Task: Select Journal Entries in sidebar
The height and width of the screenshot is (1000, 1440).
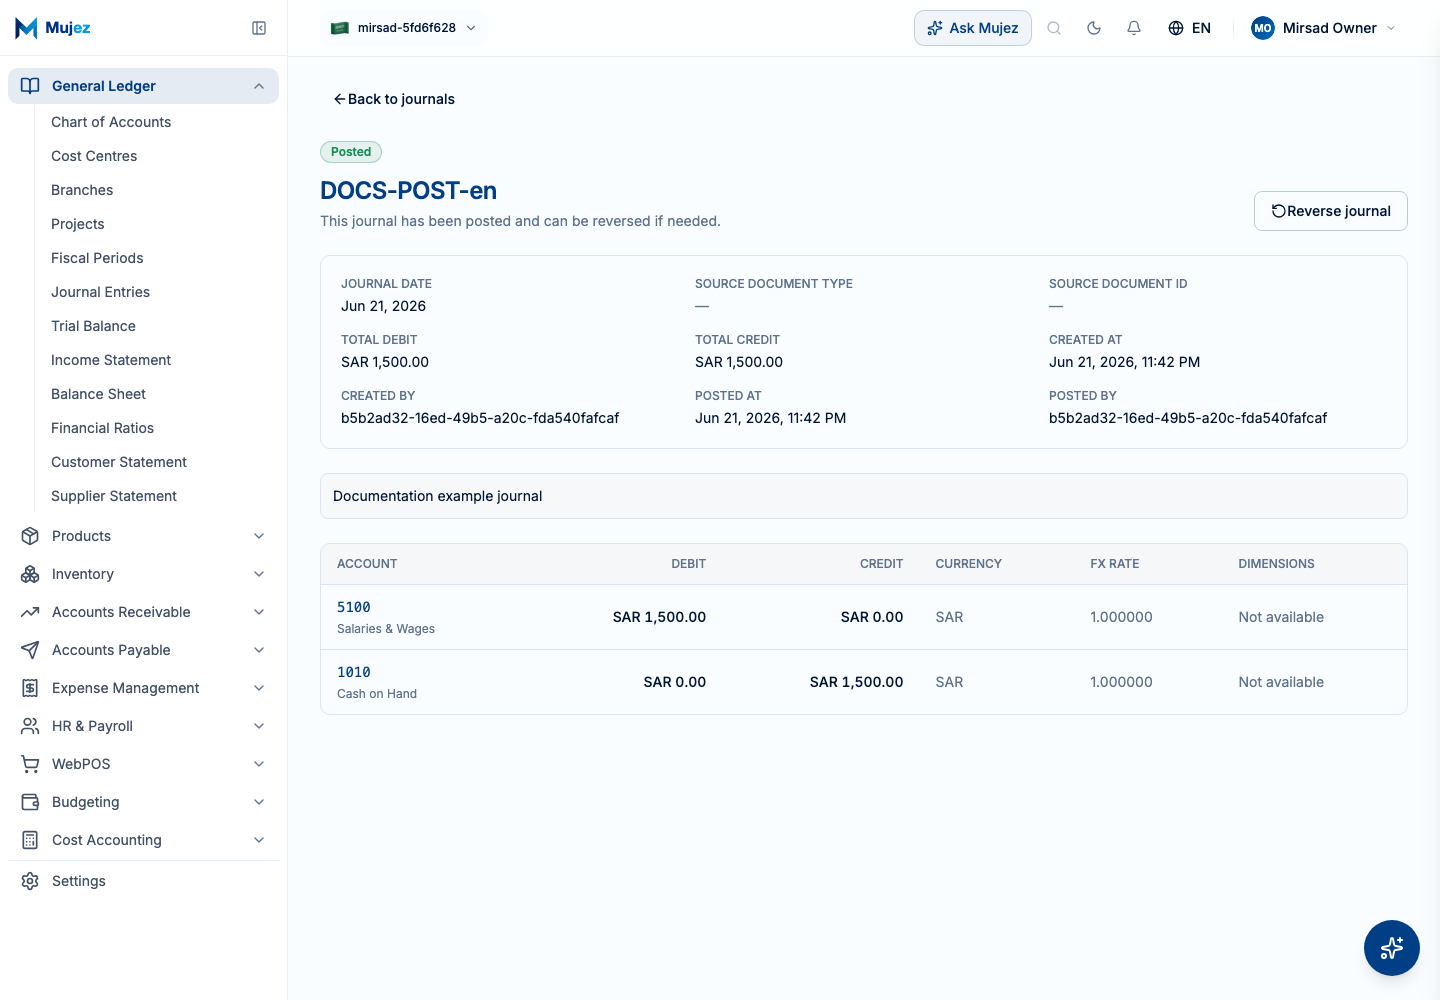Action: [x=100, y=292]
